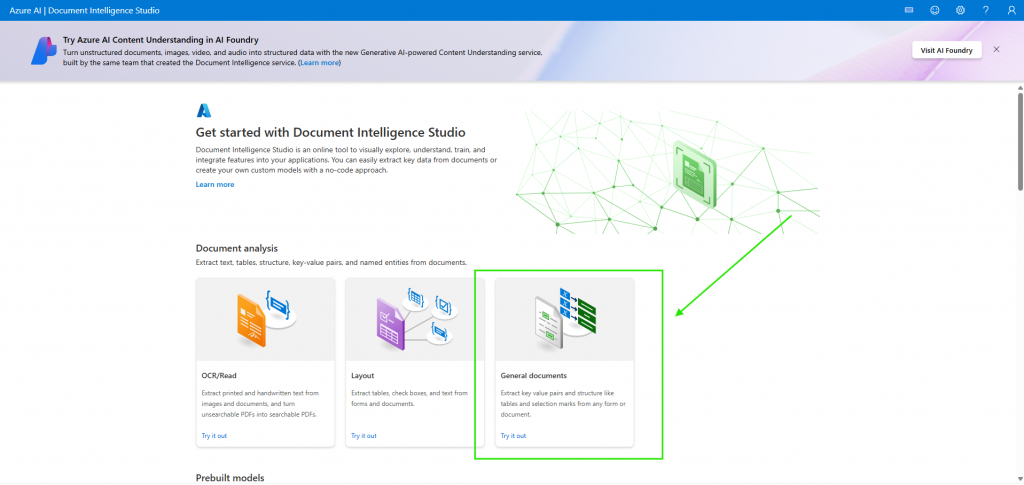Open the settings gear in header
1024x485 pixels.
pyautogui.click(x=960, y=10)
